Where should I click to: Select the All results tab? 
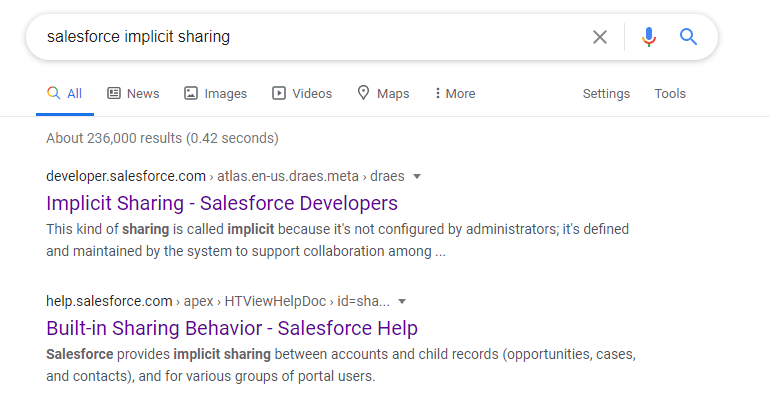pyautogui.click(x=65, y=93)
